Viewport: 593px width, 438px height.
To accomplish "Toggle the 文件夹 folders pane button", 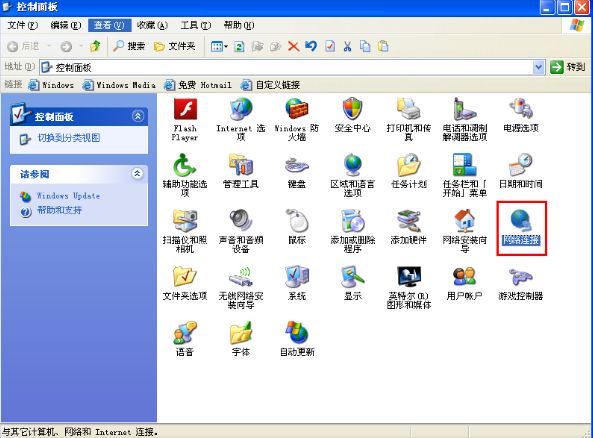I will [175, 46].
